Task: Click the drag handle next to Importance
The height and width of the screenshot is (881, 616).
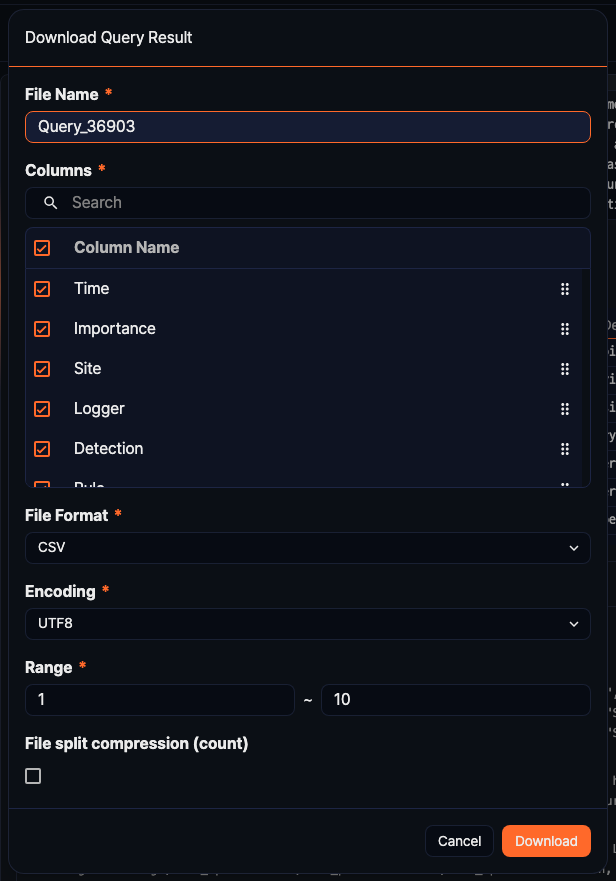Action: tap(565, 328)
